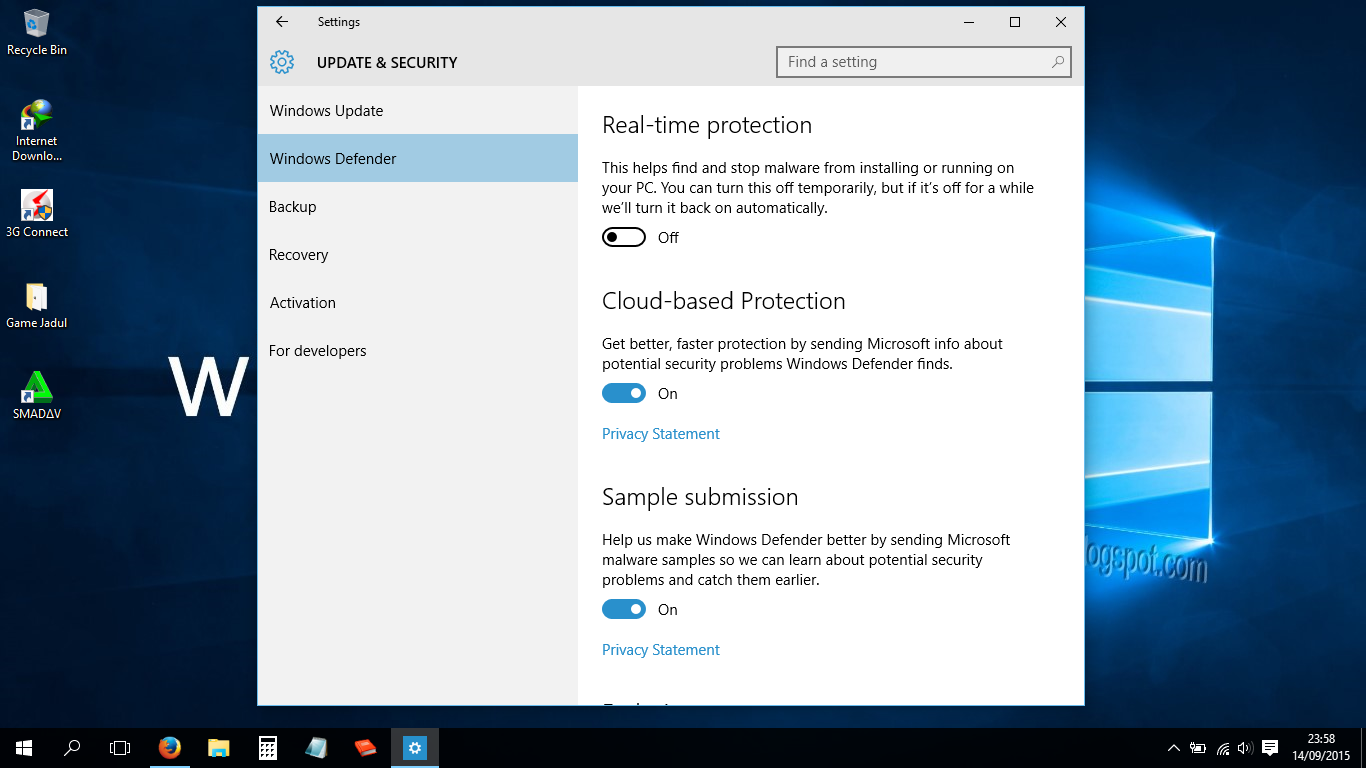Click the Update & Security gear icon

[282, 62]
